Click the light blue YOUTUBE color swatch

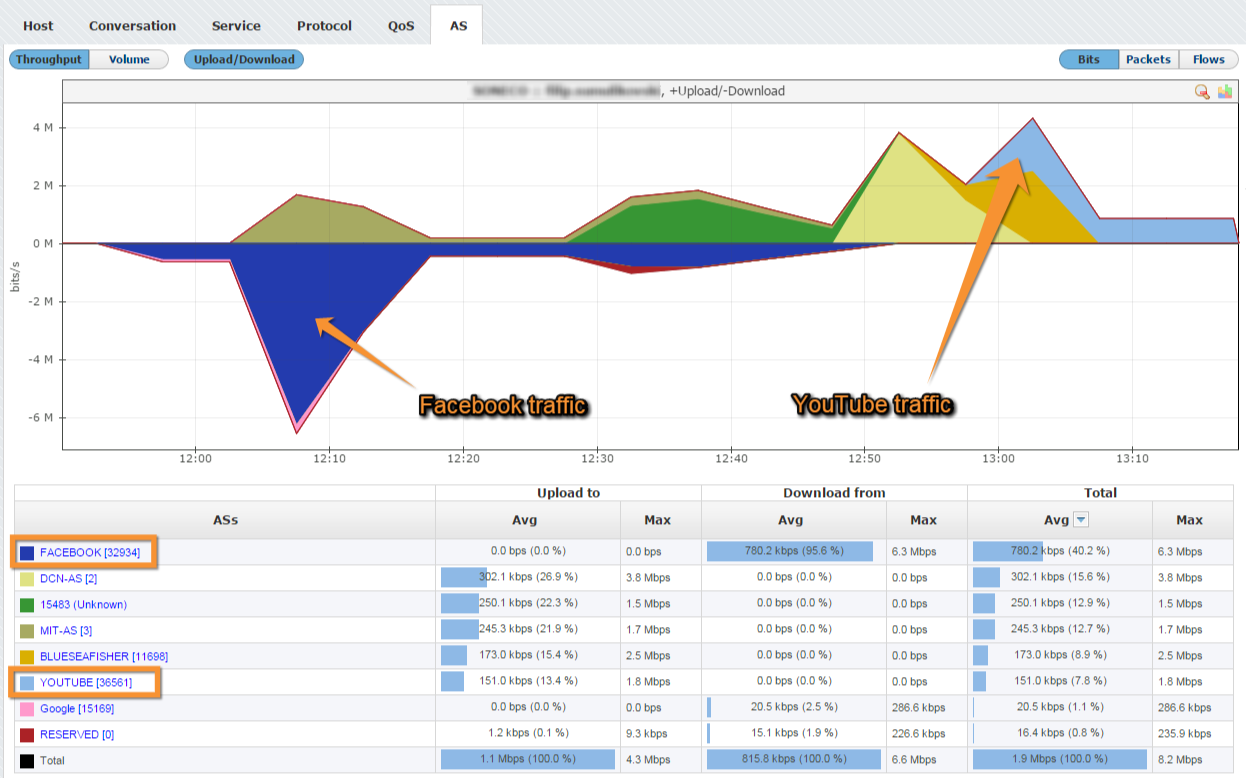(x=27, y=683)
